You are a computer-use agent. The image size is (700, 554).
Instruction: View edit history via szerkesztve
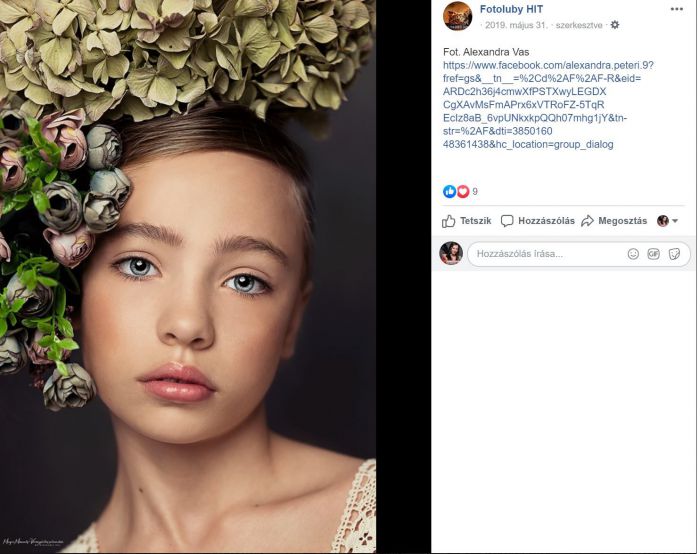[x=579, y=25]
